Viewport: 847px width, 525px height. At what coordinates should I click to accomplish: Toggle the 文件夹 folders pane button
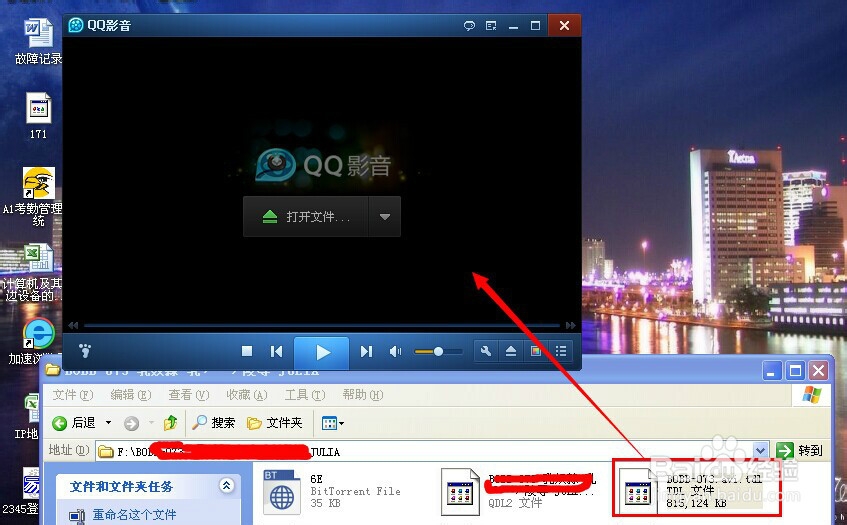pyautogui.click(x=275, y=423)
